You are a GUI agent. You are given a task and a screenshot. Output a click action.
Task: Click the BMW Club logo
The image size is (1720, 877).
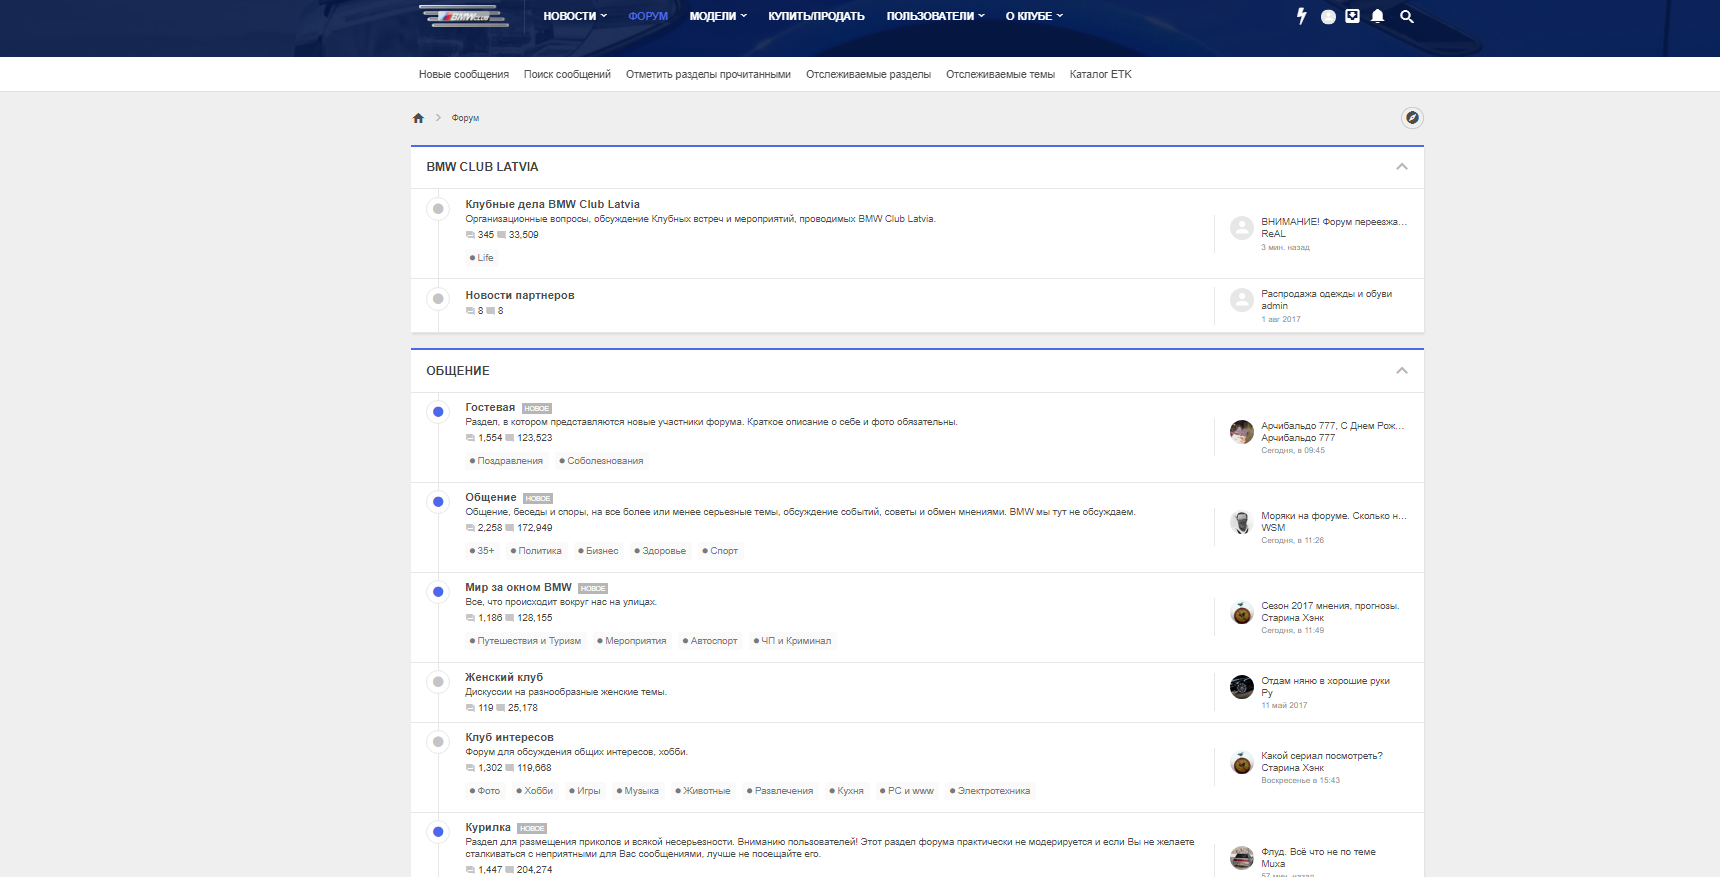(x=464, y=16)
